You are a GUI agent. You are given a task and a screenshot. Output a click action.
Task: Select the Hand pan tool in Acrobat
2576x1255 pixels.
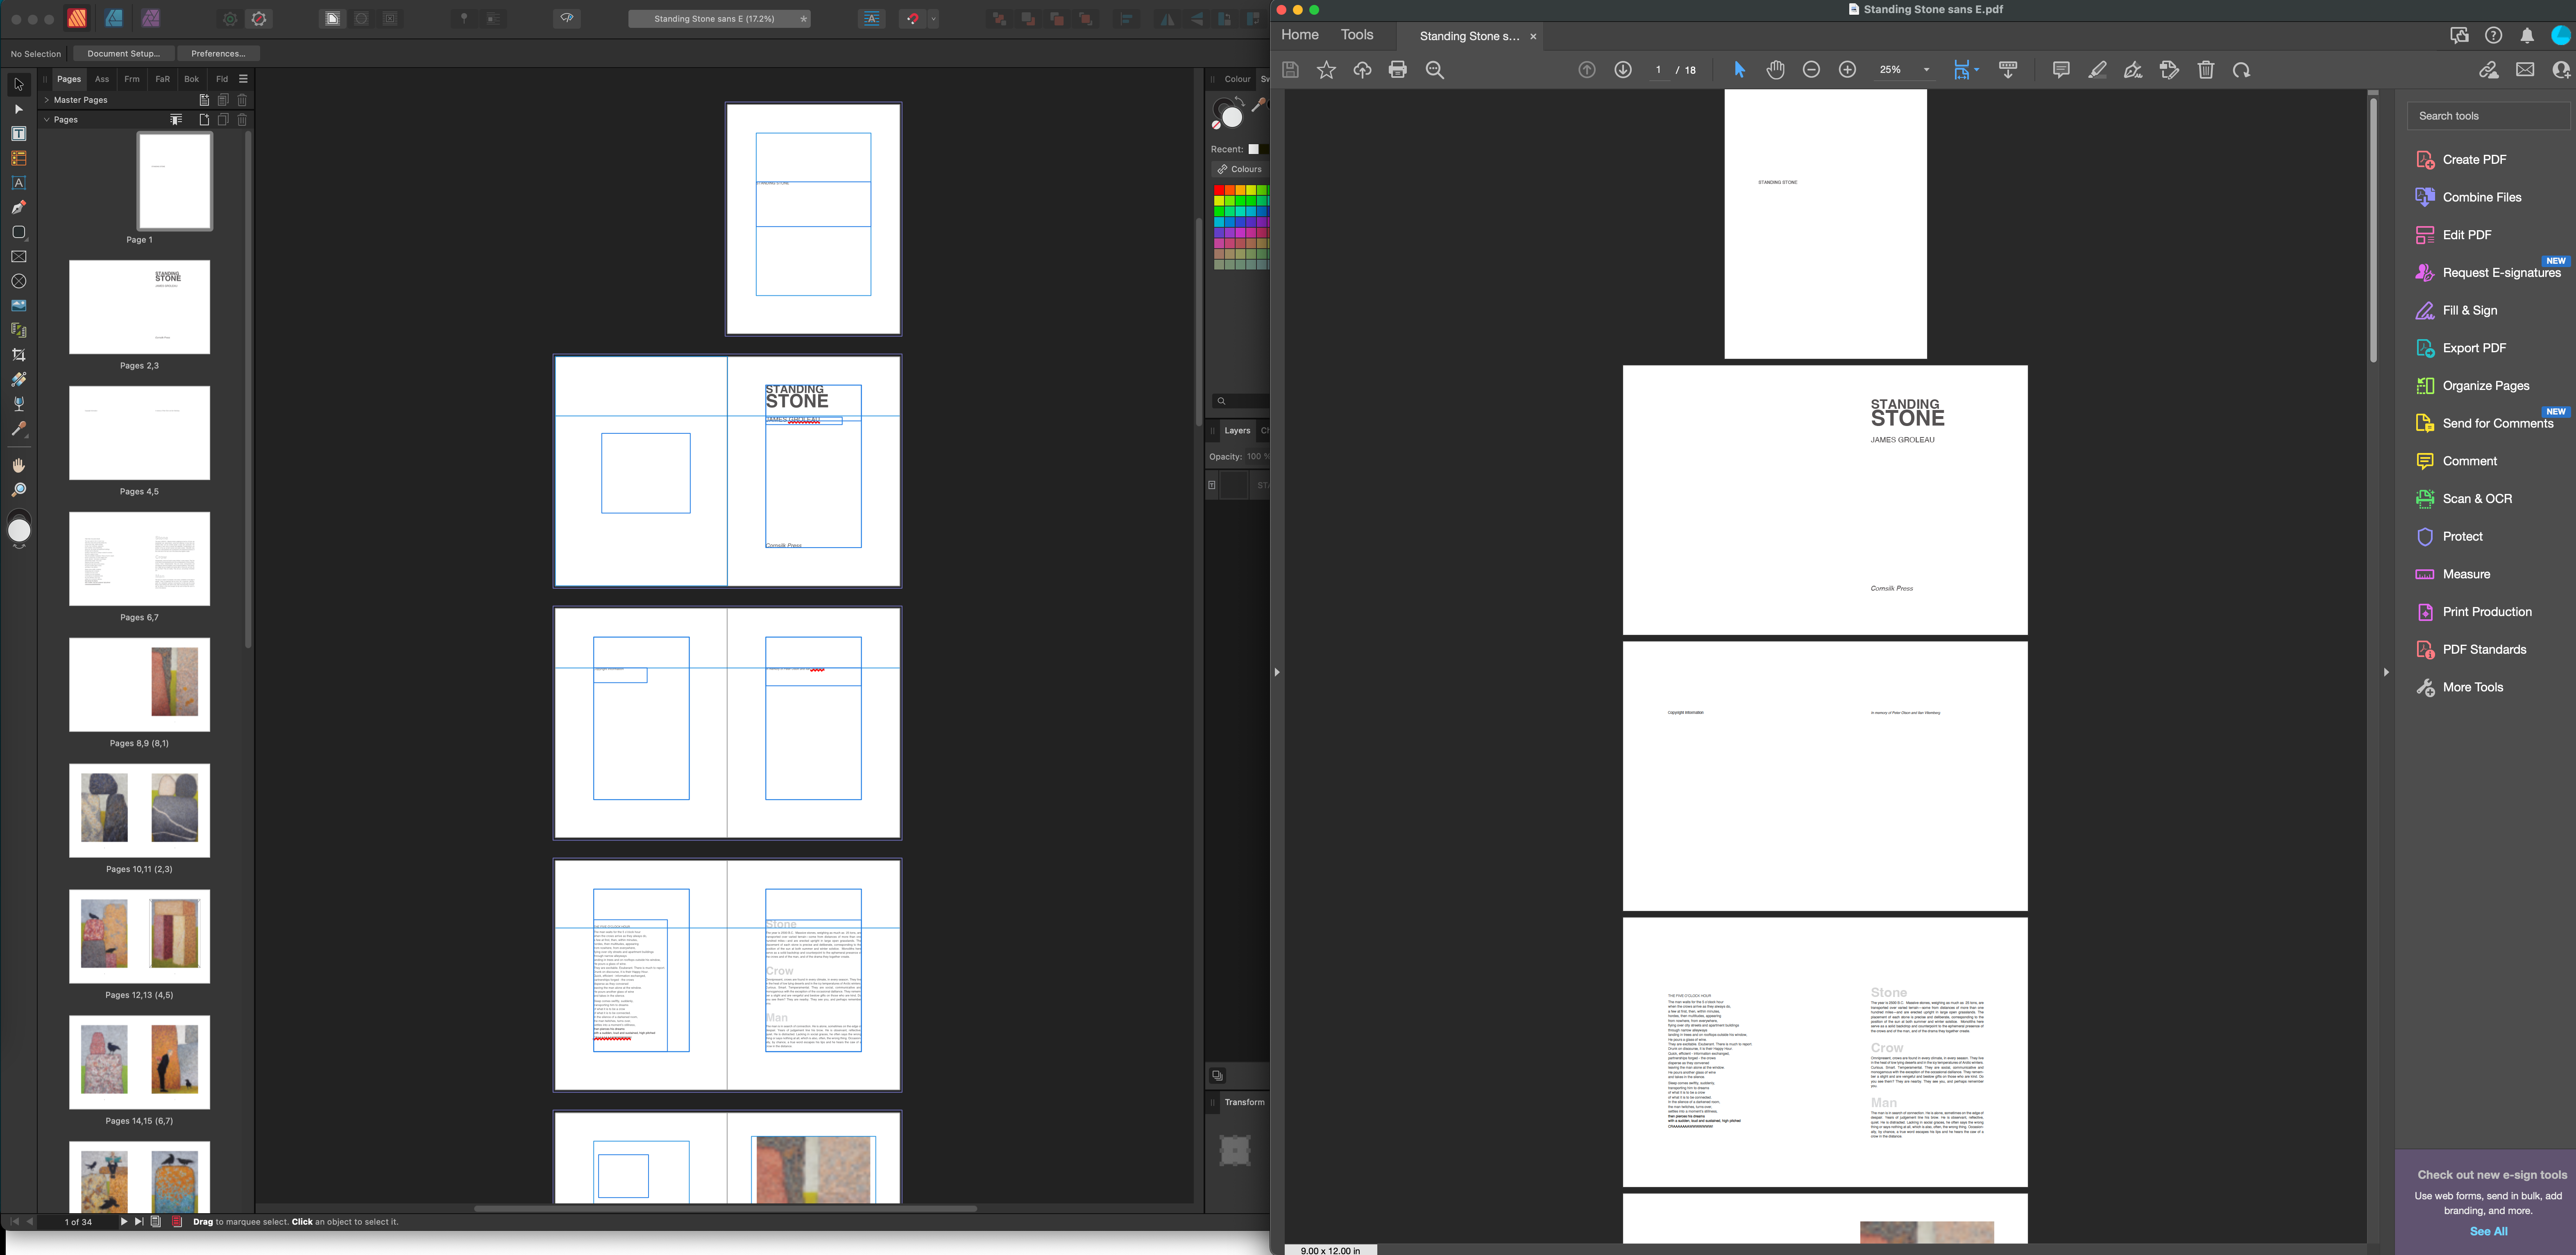coord(1775,70)
